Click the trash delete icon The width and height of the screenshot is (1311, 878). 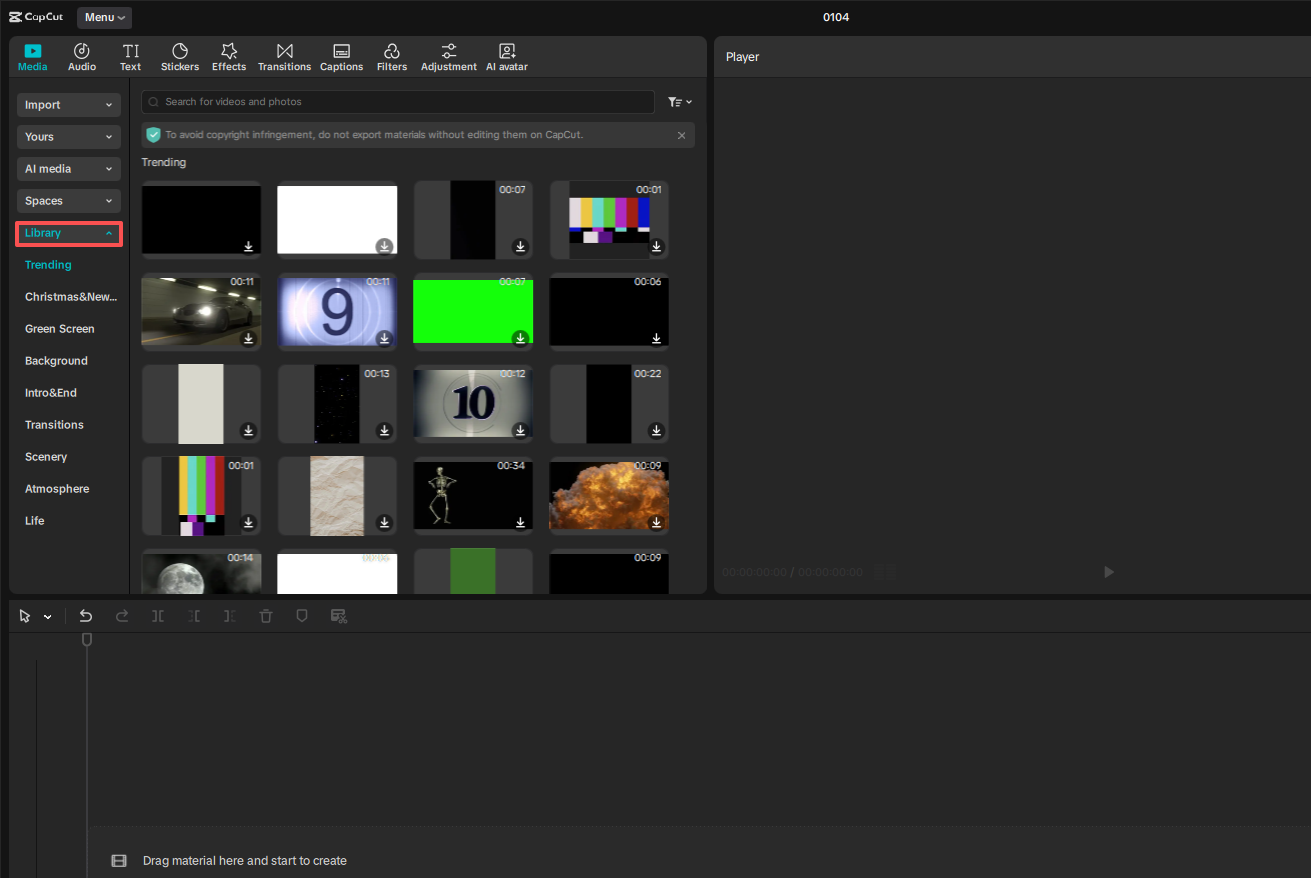(x=266, y=616)
